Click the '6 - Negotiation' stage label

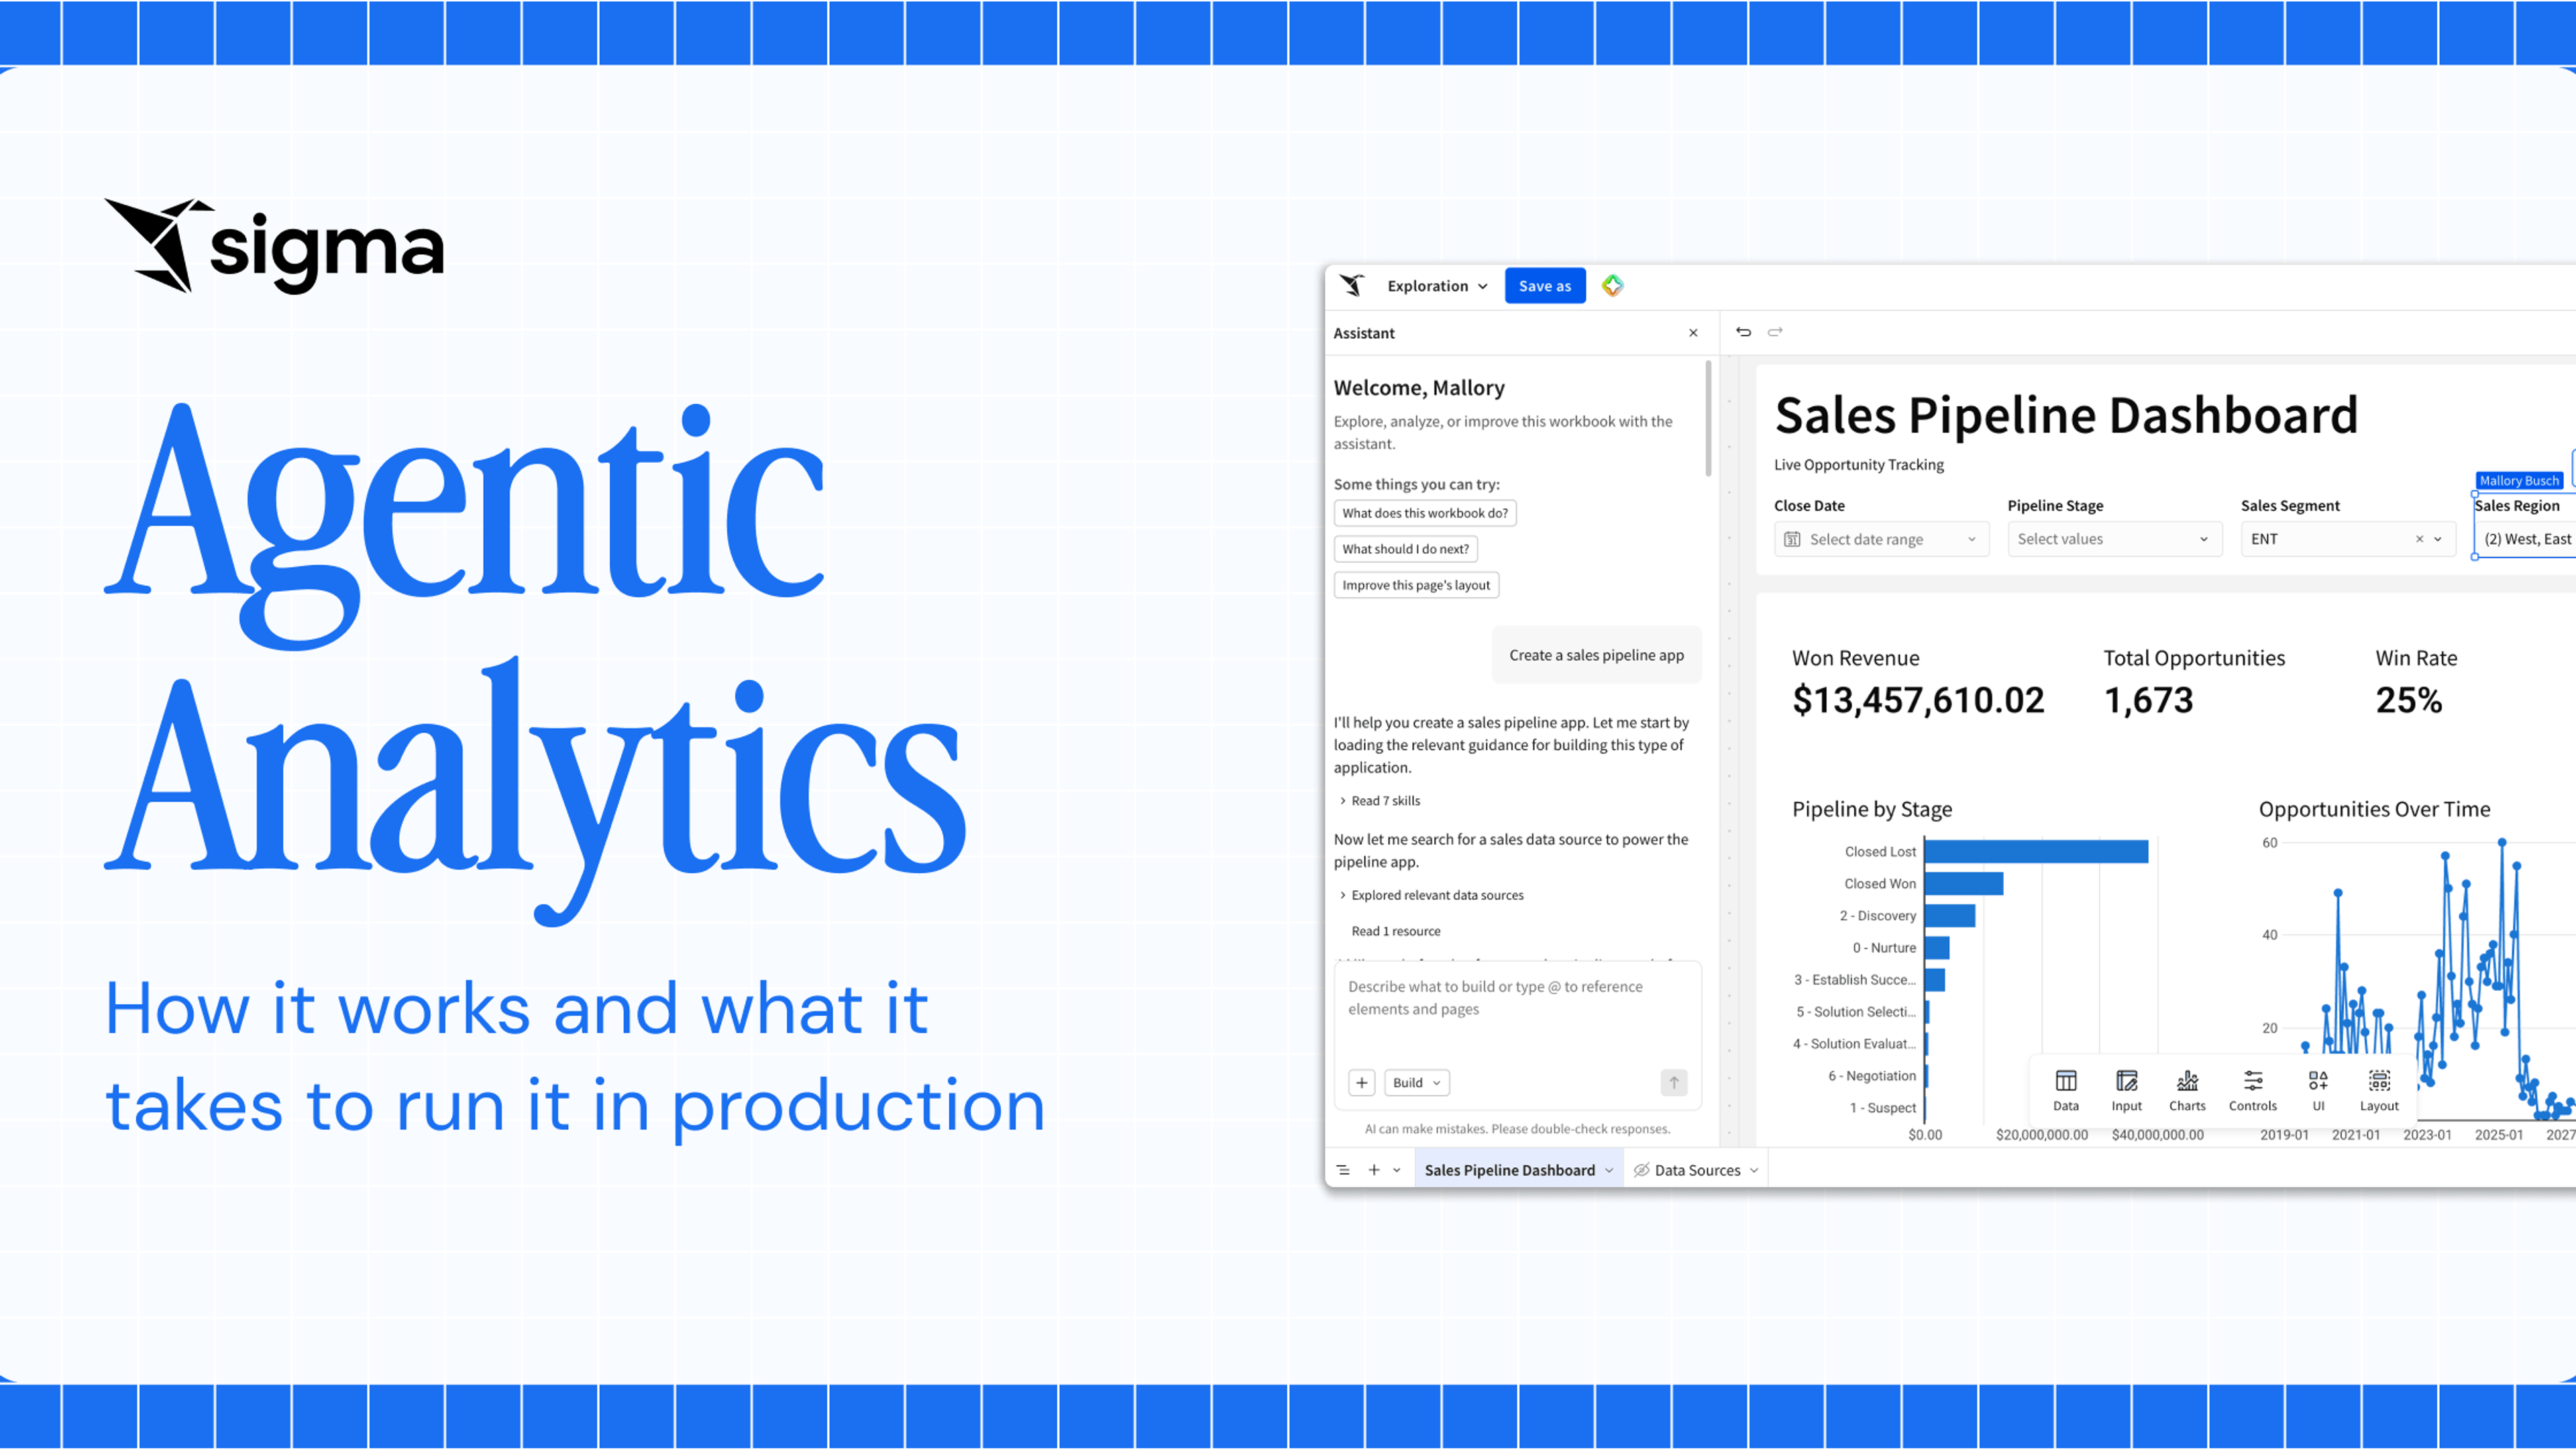click(1872, 1076)
